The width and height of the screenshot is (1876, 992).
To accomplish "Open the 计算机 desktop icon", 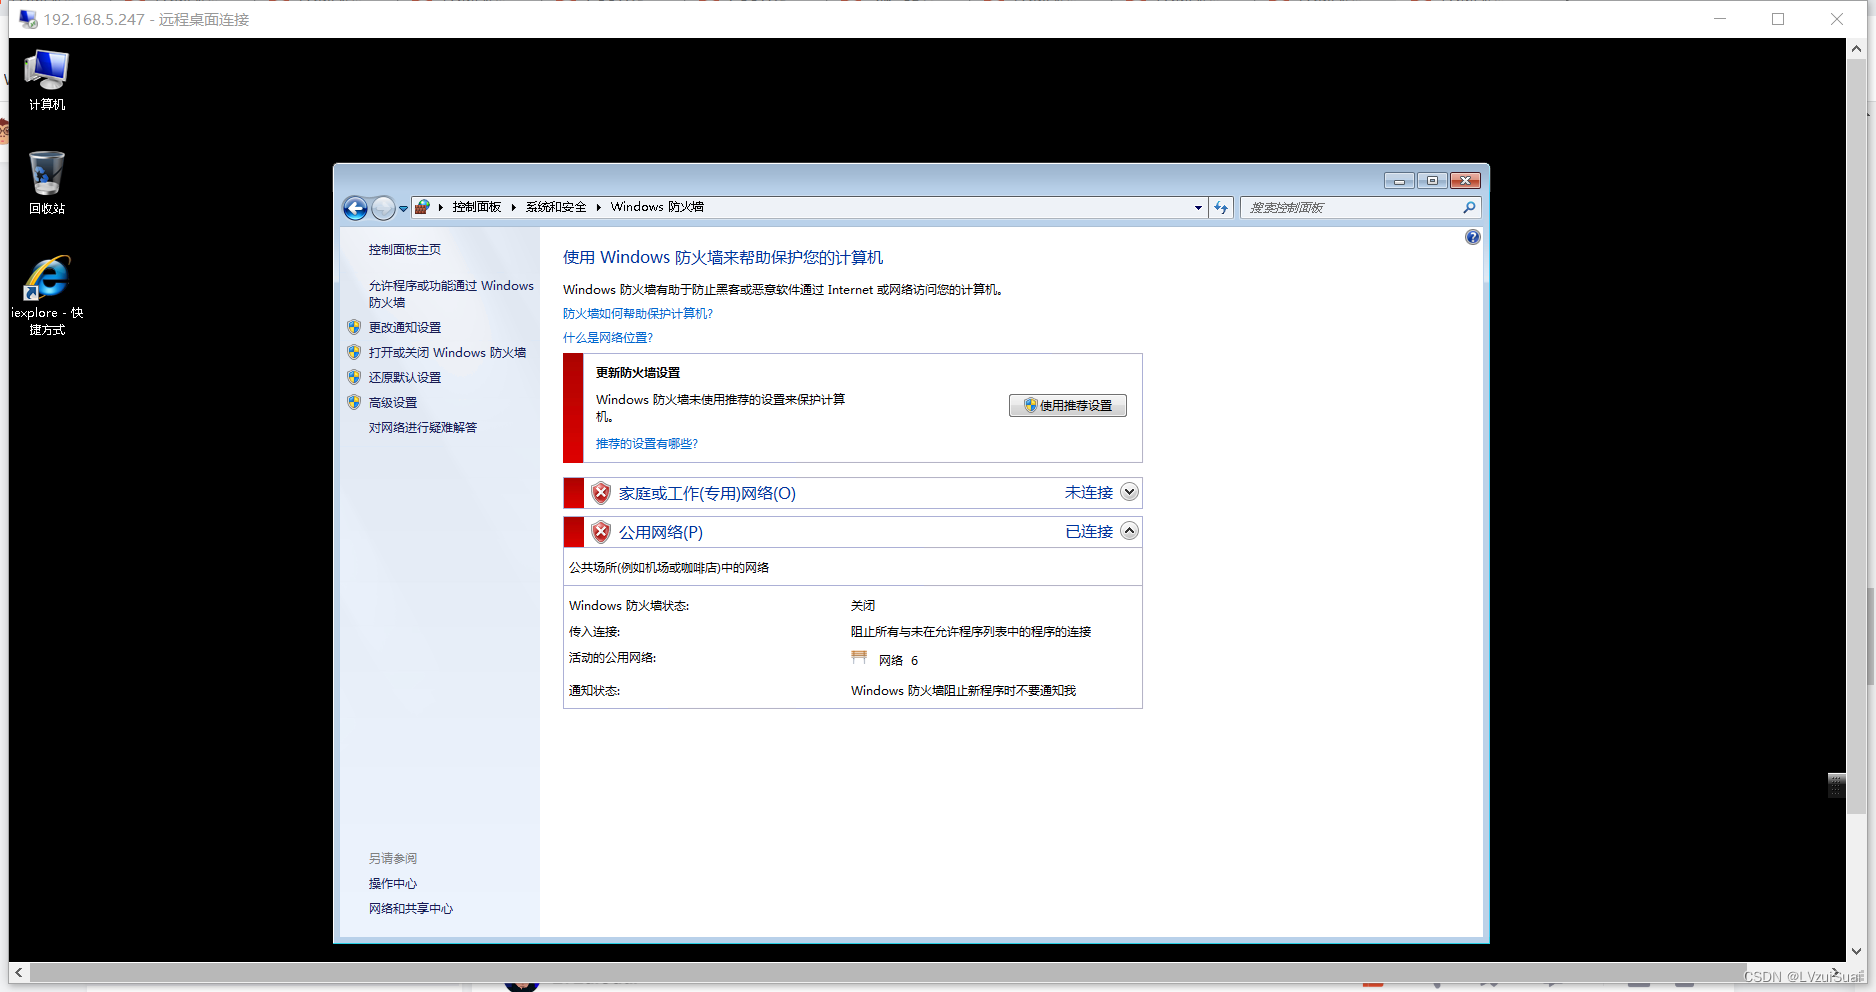I will coord(46,80).
